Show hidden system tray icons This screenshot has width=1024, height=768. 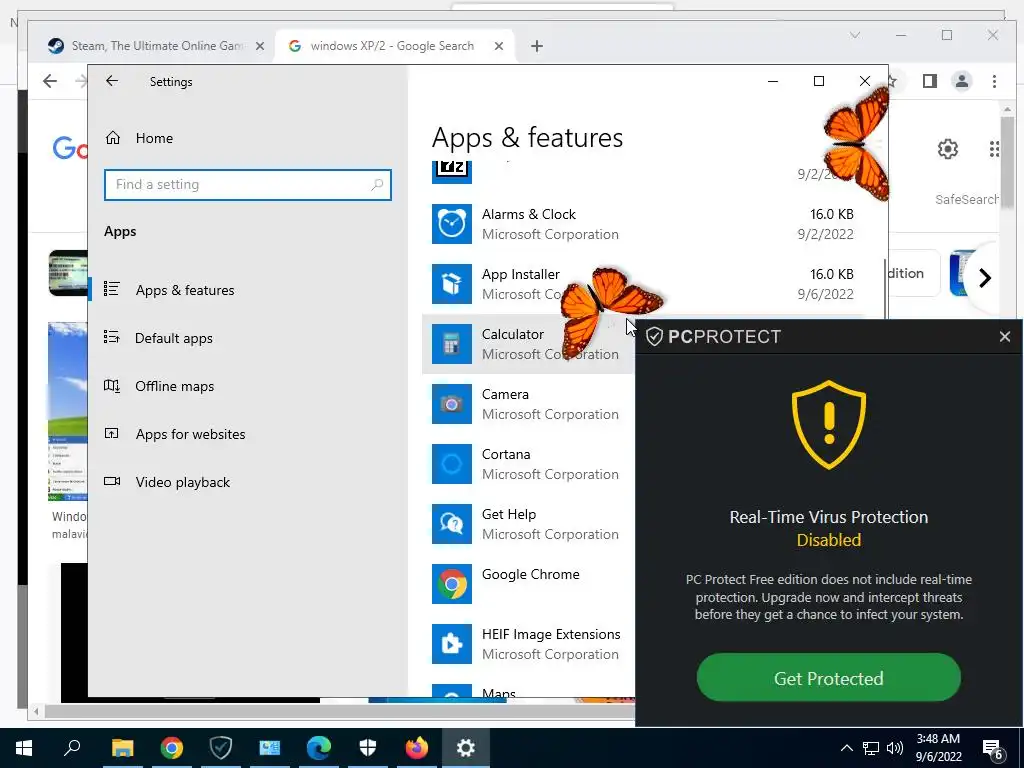[846, 748]
